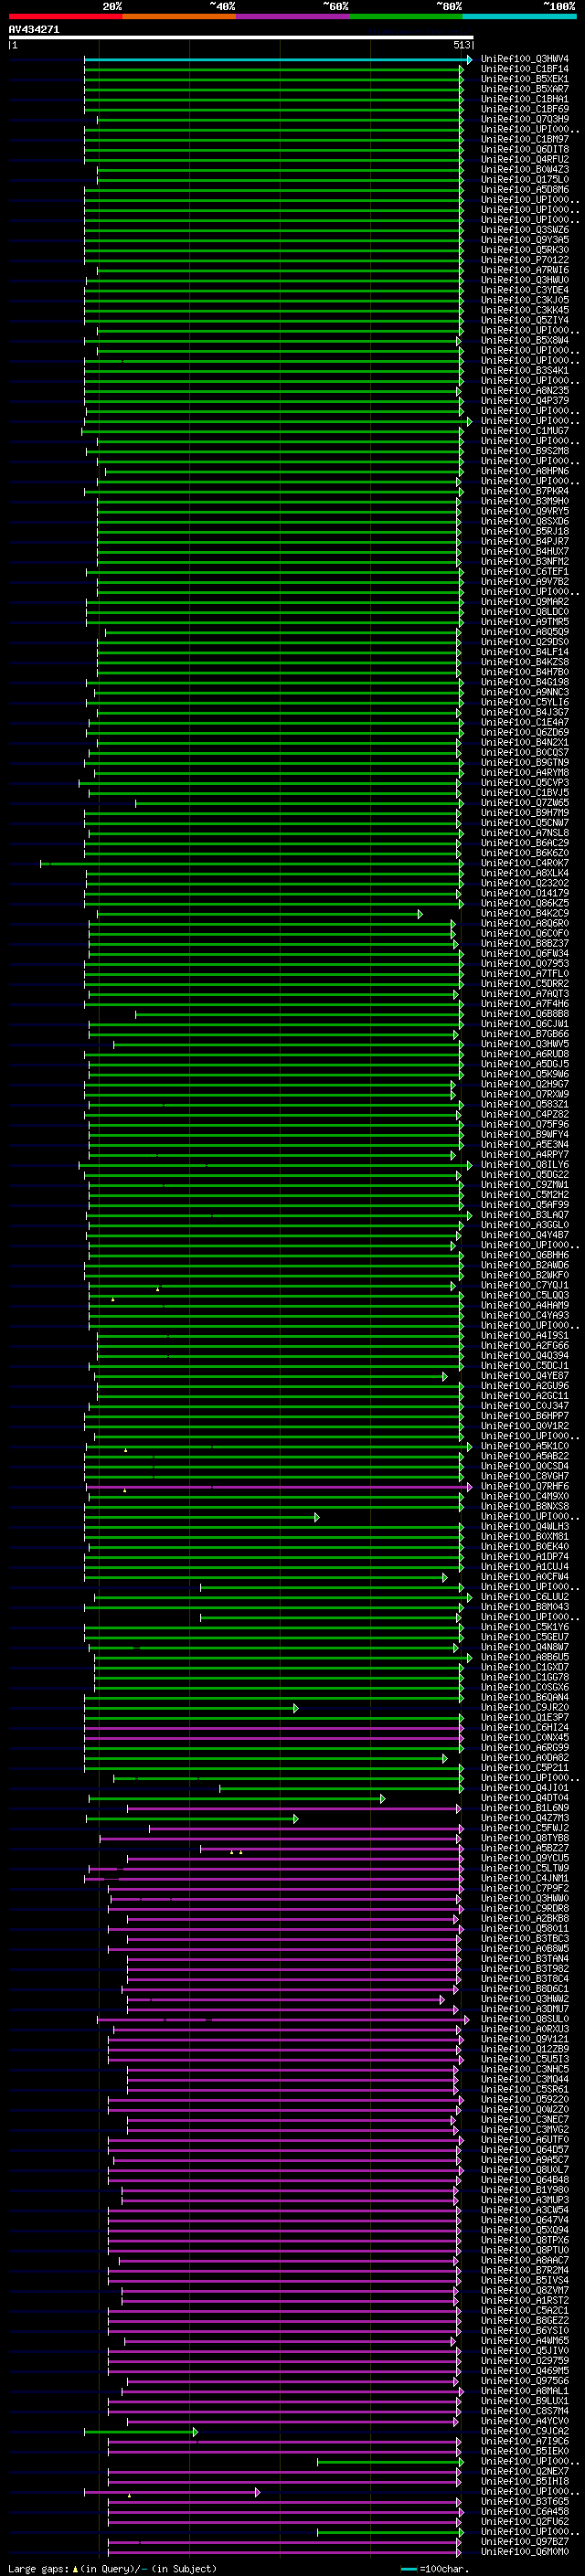Click the UniRef100_C5P211 label
This screenshot has height=2576, width=585.
tap(525, 1767)
